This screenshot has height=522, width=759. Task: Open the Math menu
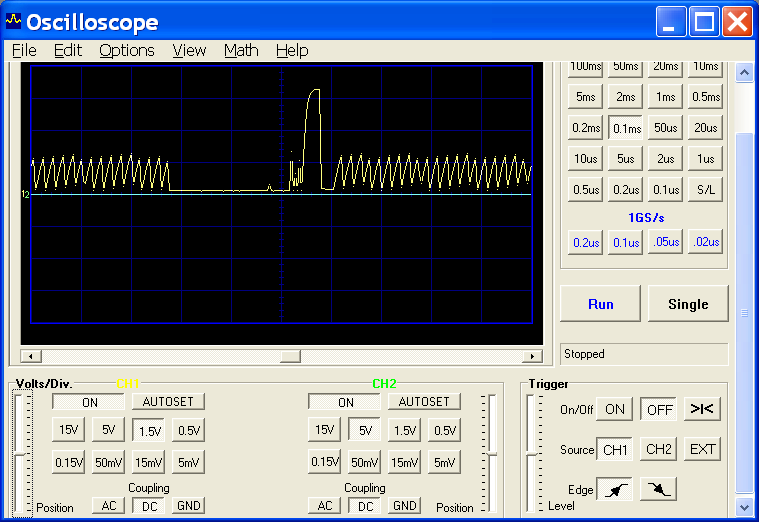[241, 50]
